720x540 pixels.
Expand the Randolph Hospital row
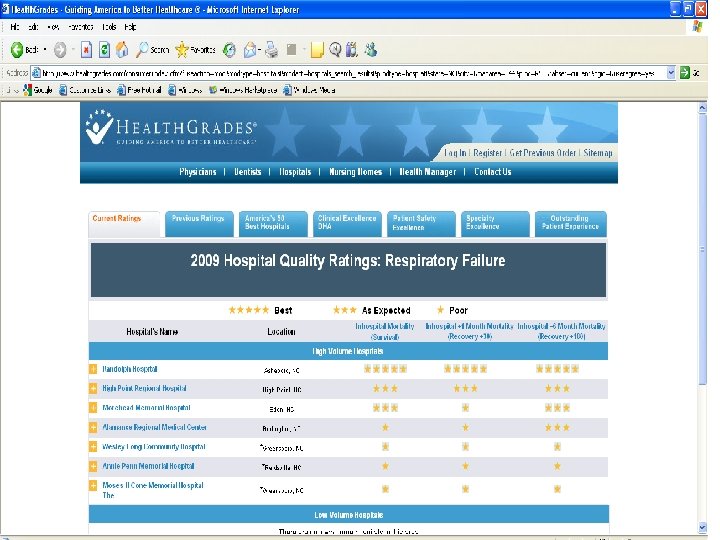click(x=93, y=369)
